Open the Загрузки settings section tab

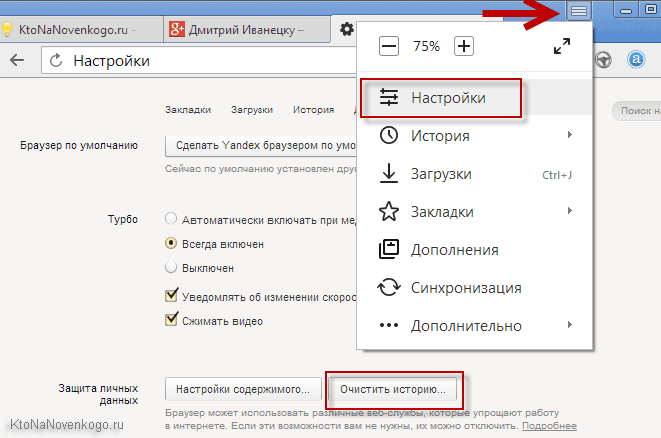point(252,110)
